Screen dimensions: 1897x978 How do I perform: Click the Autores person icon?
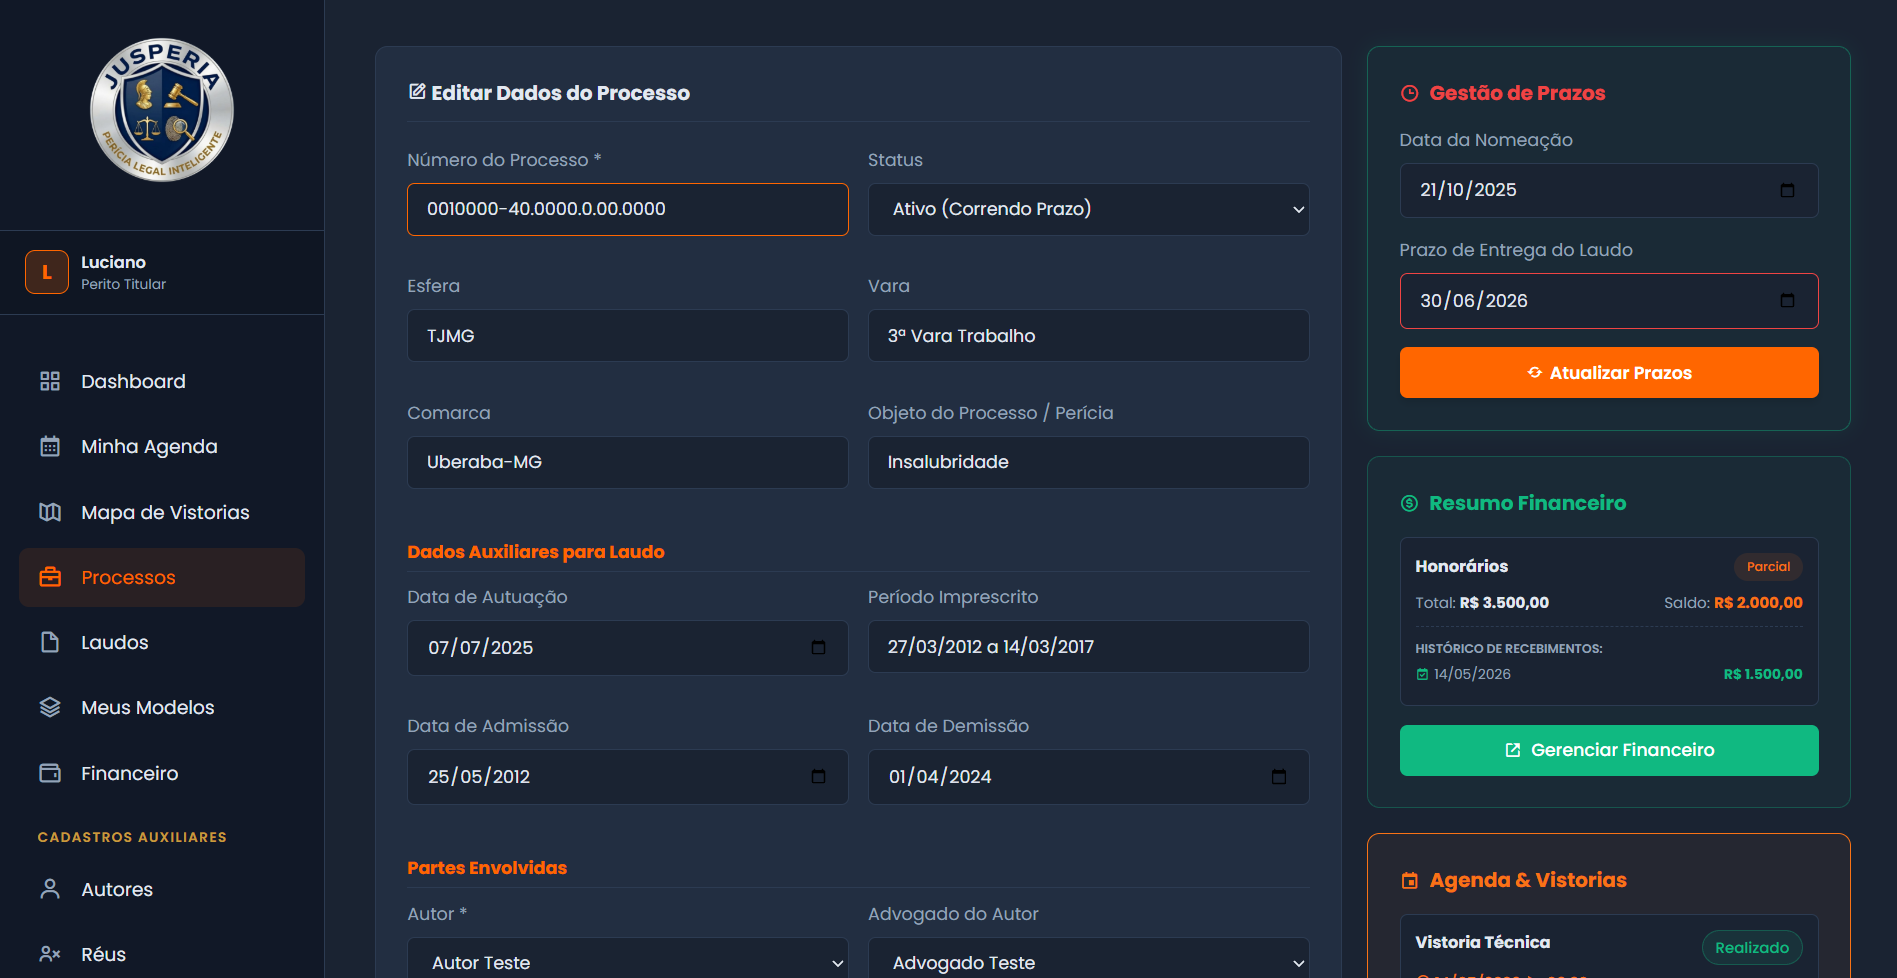coord(50,889)
